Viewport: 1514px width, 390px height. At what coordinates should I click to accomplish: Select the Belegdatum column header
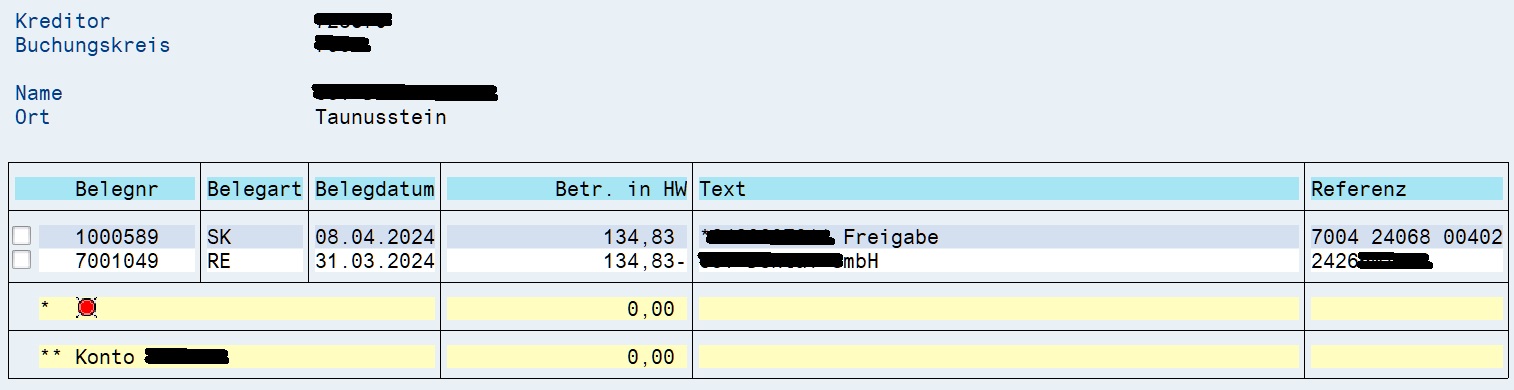[x=375, y=189]
